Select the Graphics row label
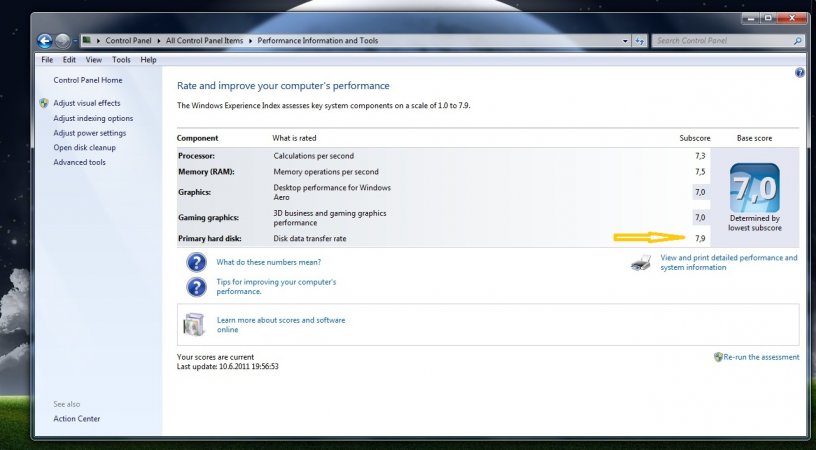This screenshot has height=450, width=816. (x=195, y=192)
